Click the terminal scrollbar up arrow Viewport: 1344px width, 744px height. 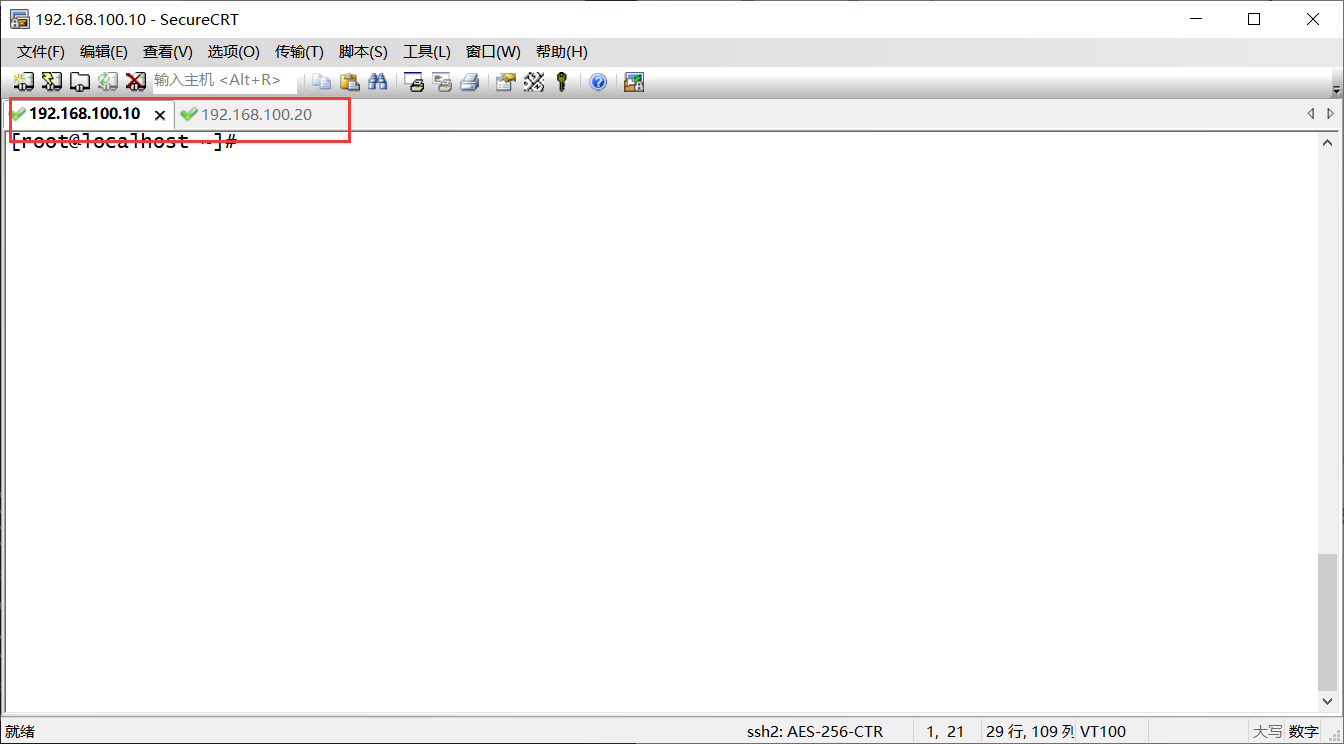(x=1328, y=142)
